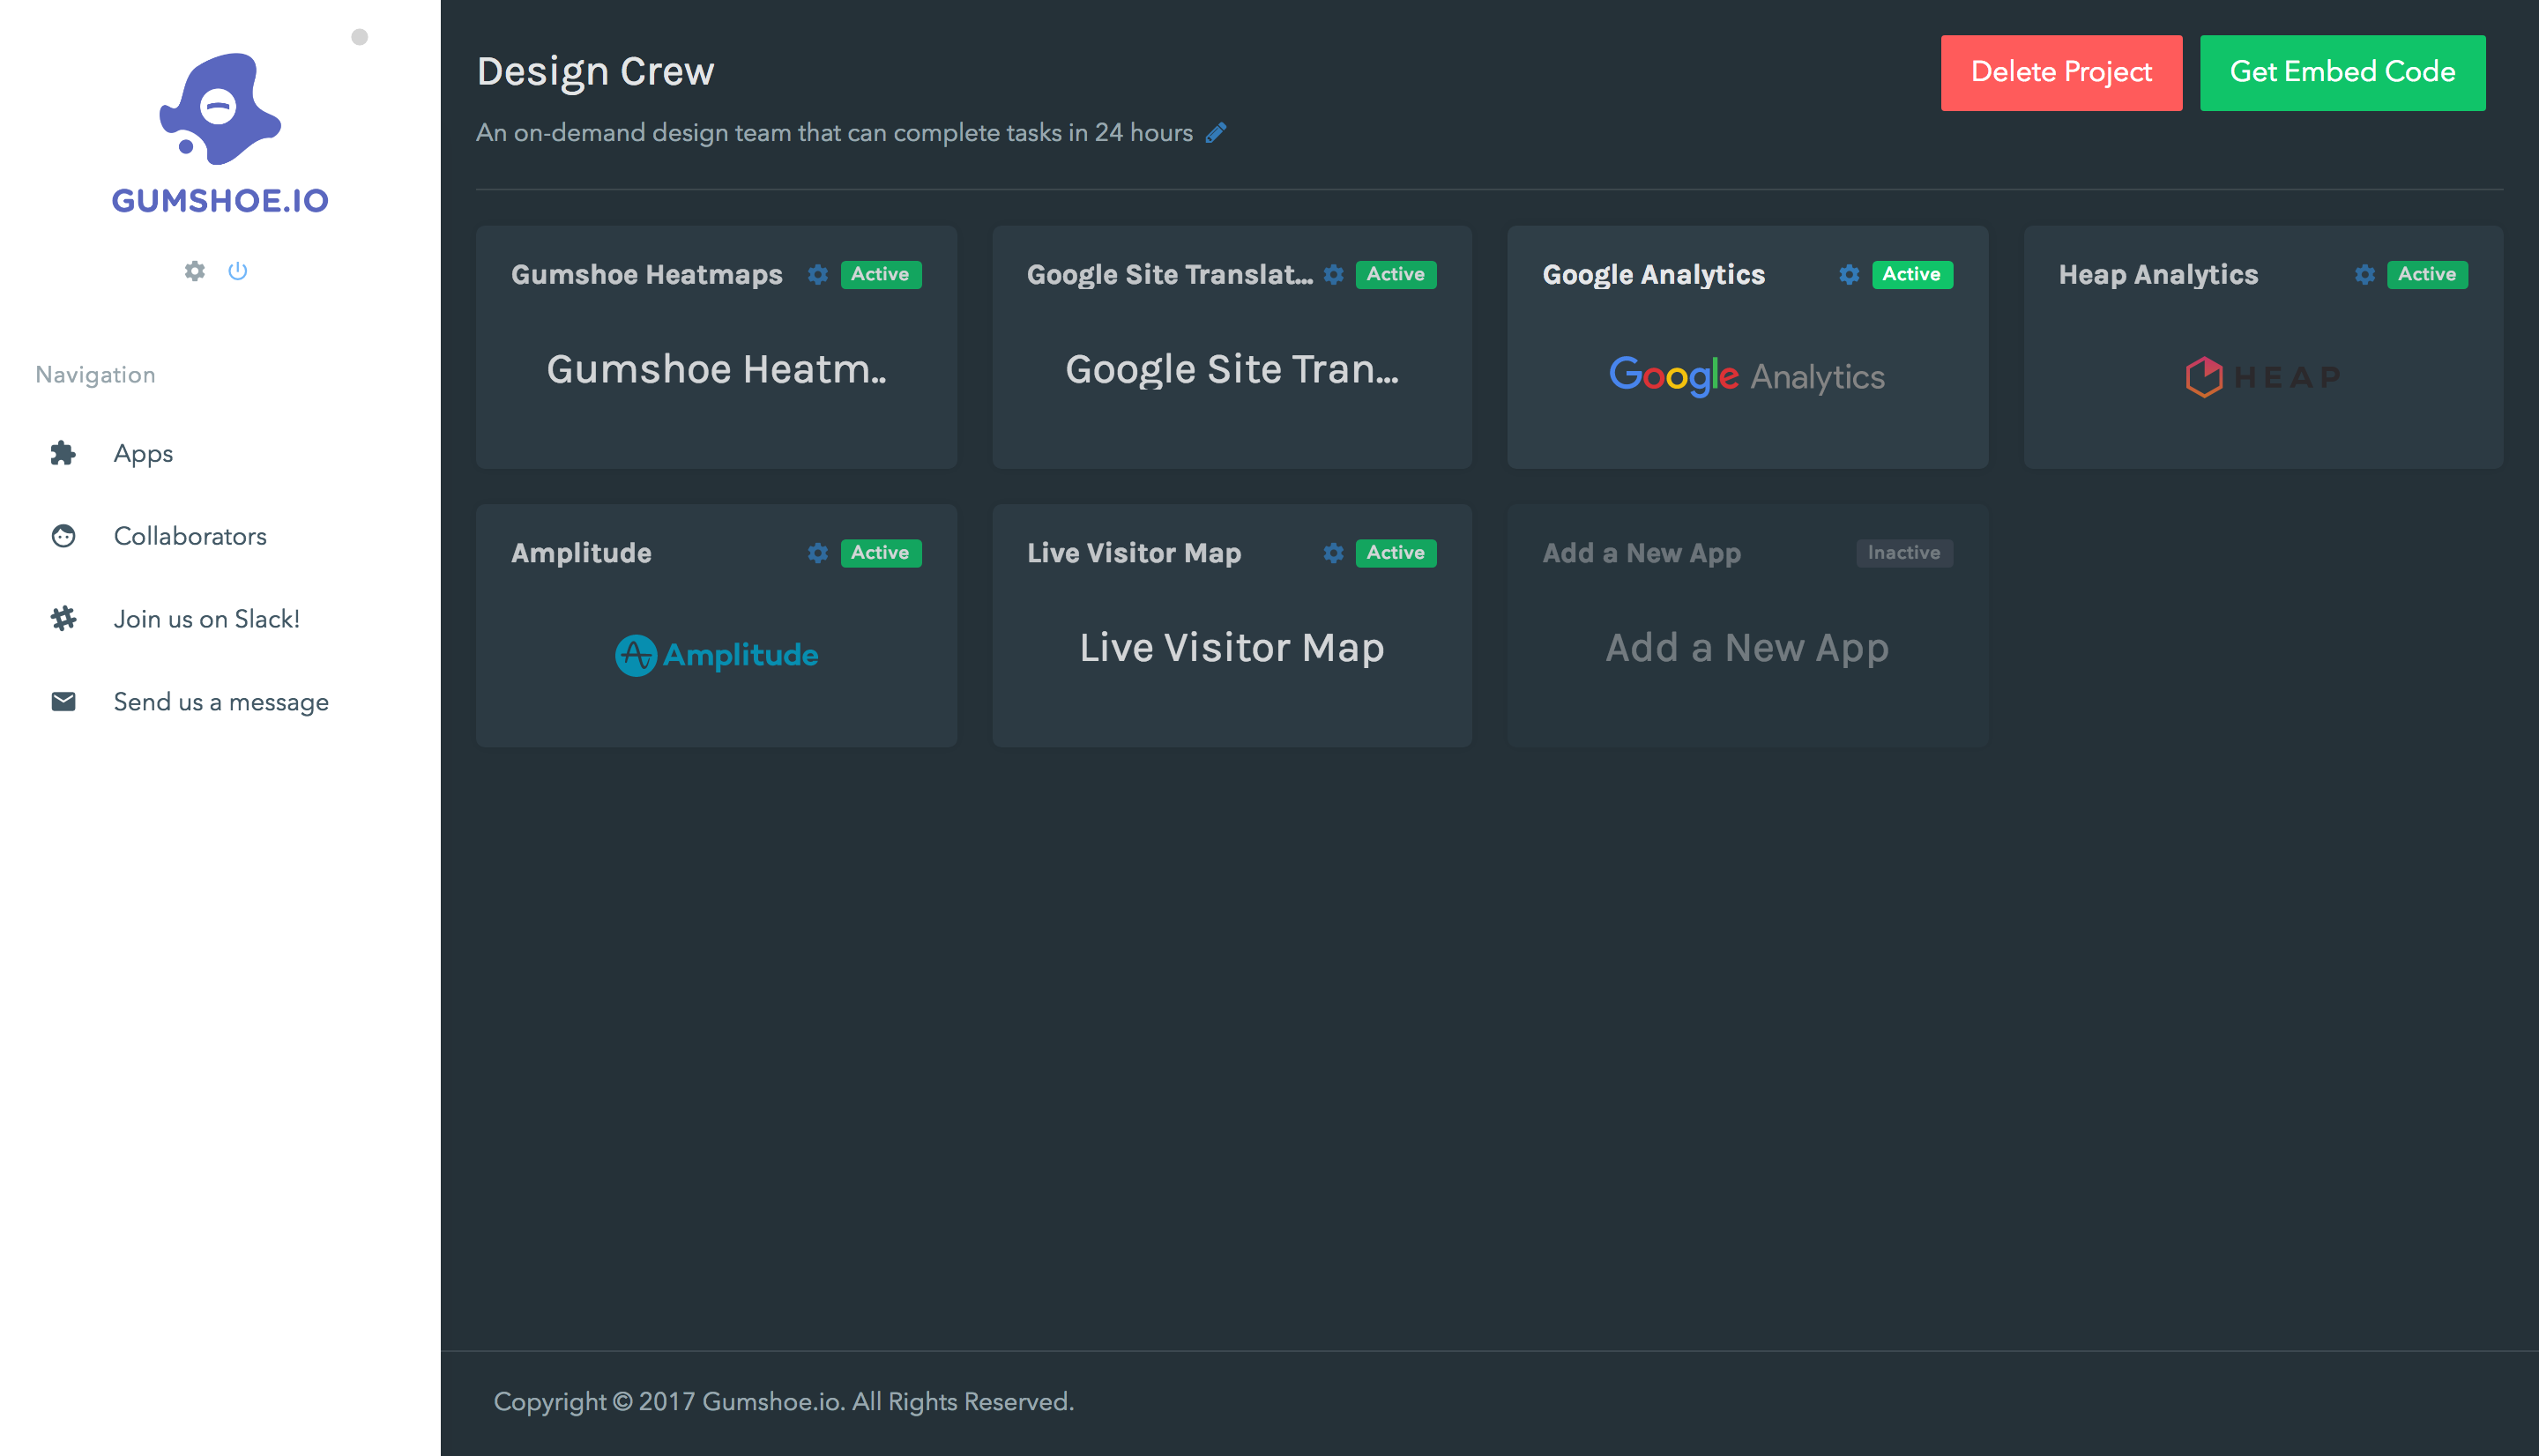2539x1456 pixels.
Task: Open Google Site Translate settings gear
Action: pyautogui.click(x=1333, y=275)
